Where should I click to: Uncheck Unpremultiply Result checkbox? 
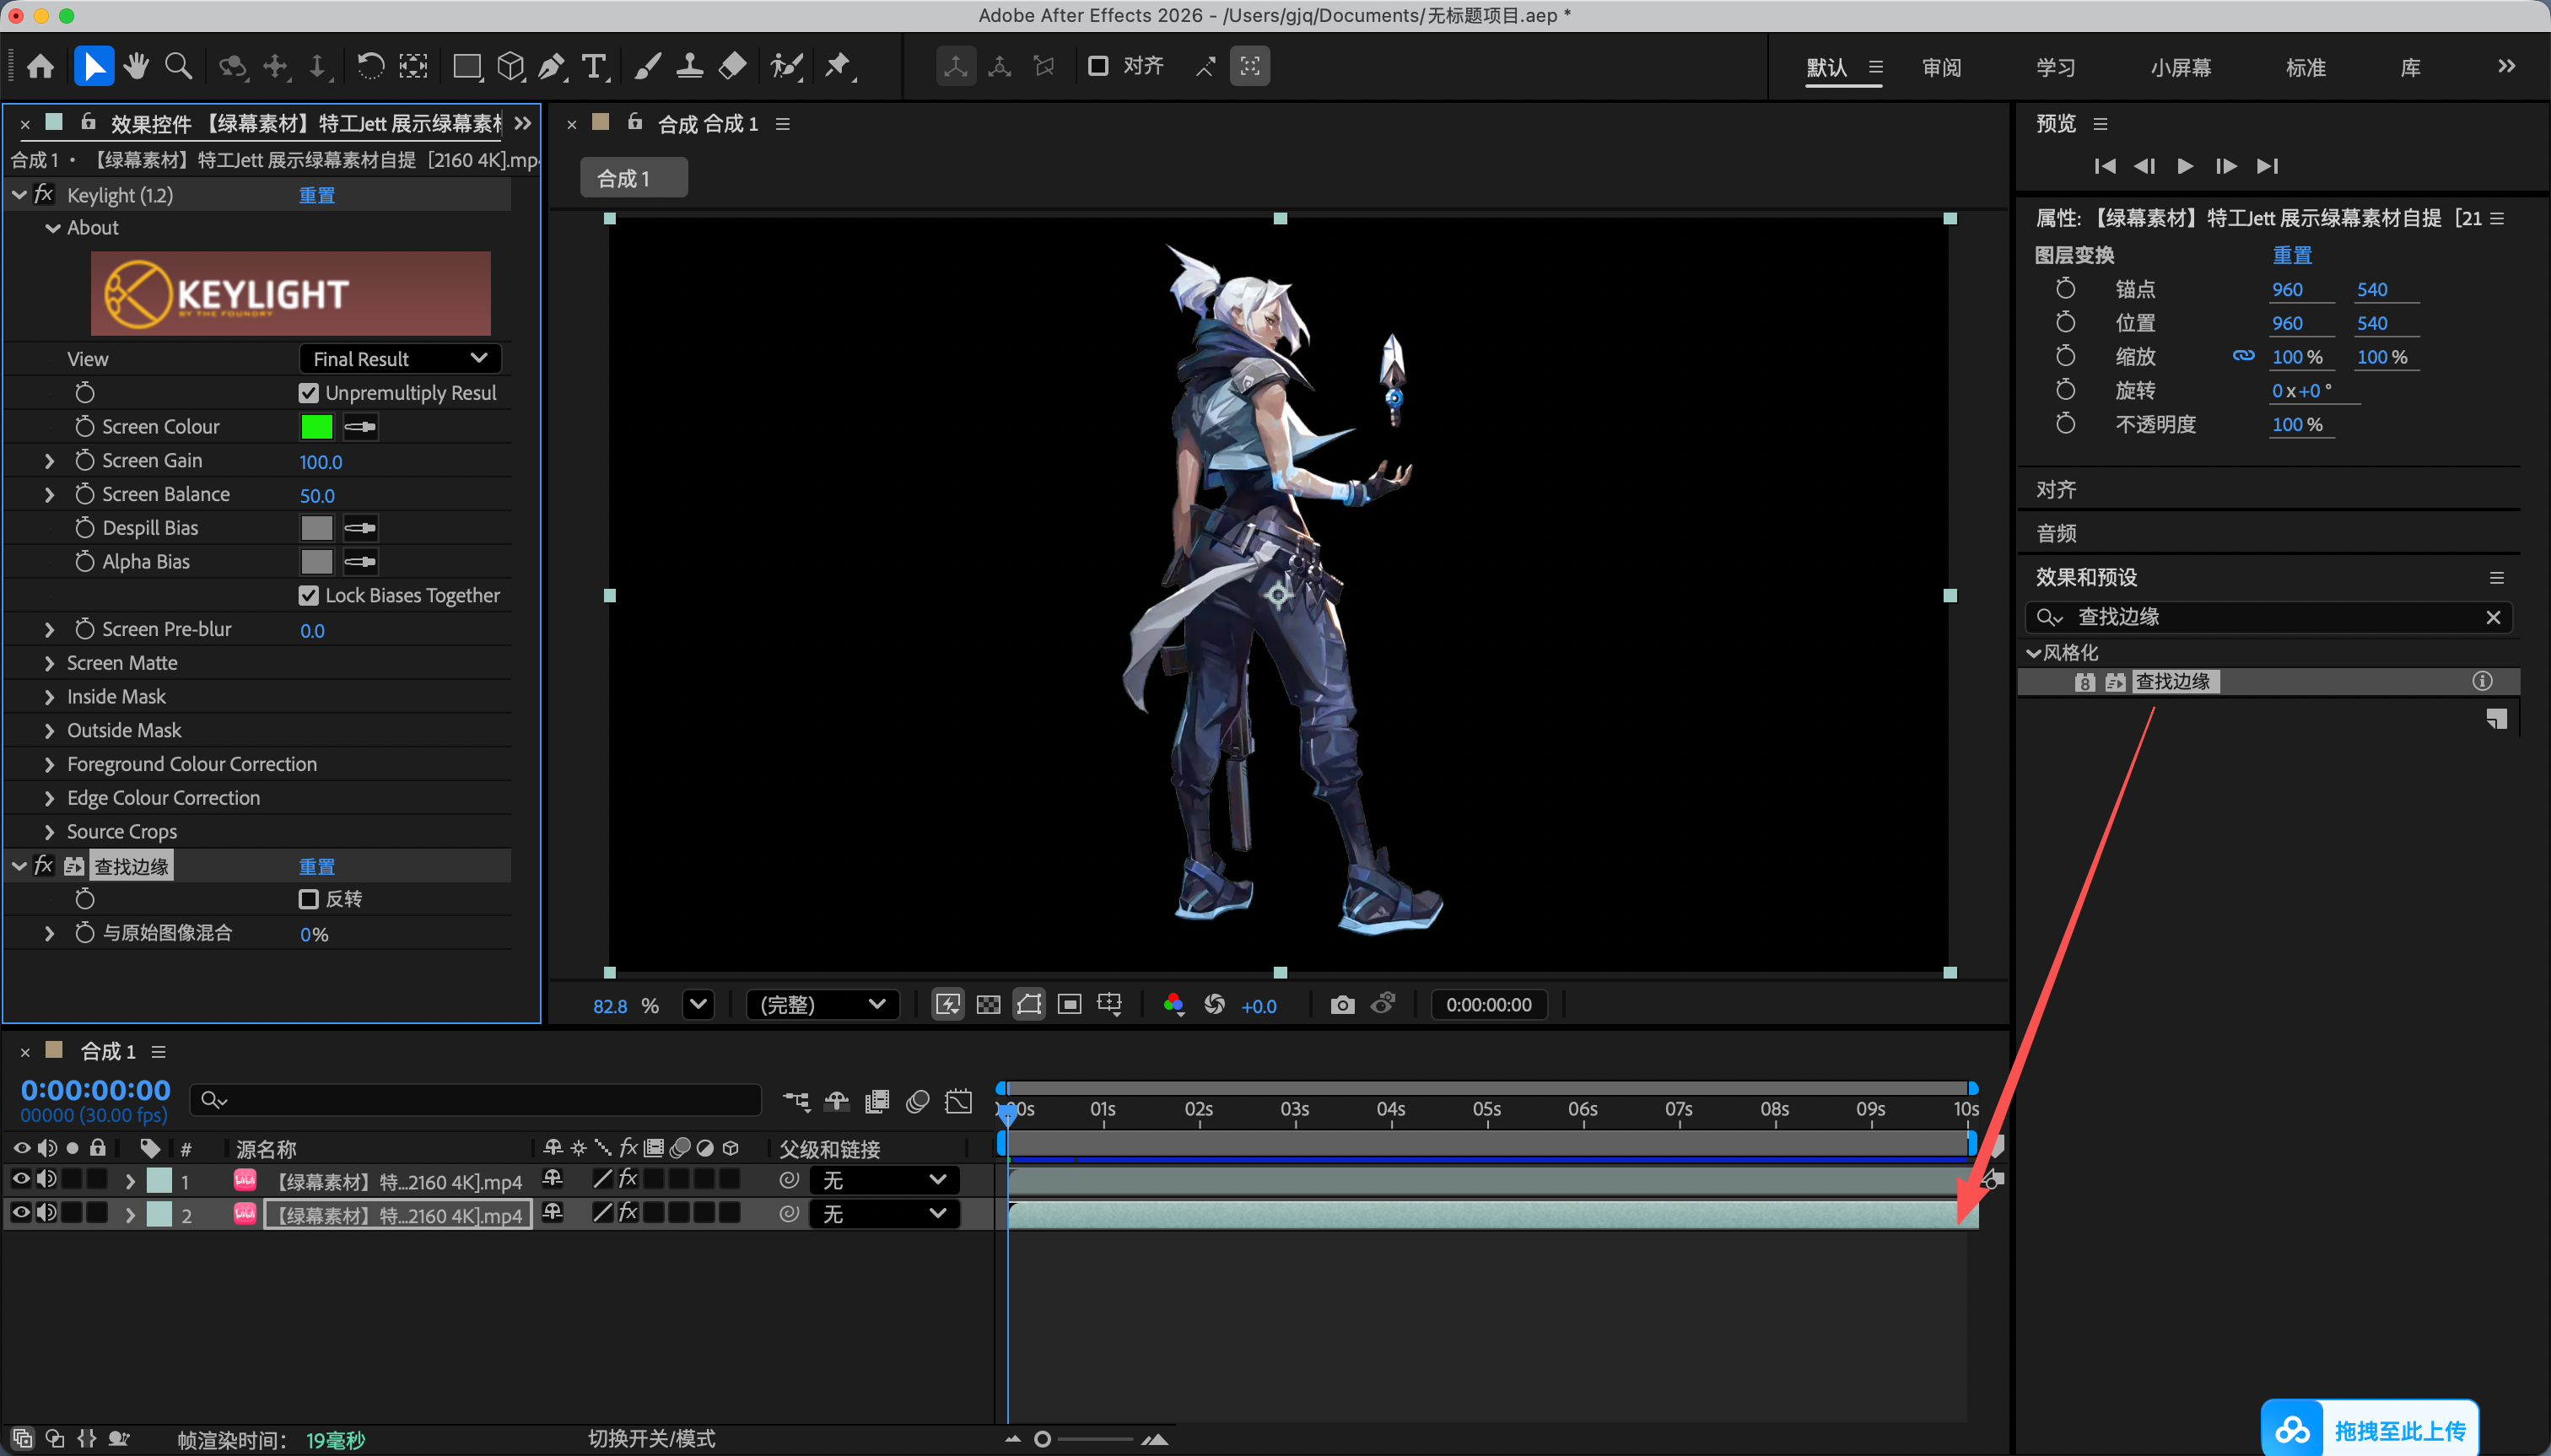[309, 393]
